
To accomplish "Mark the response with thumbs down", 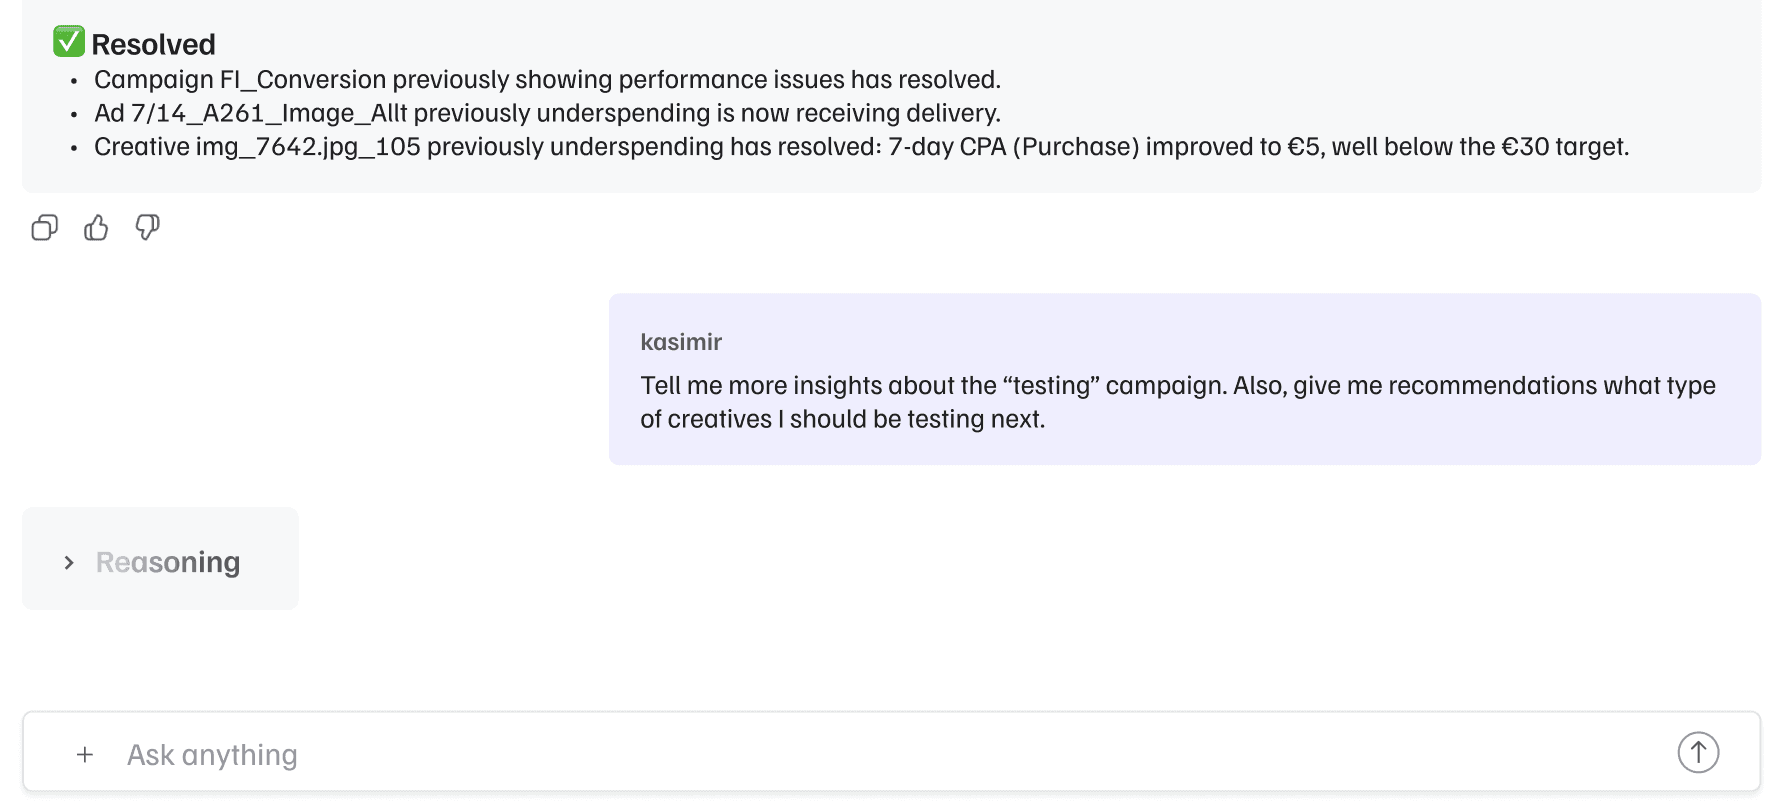I will pyautogui.click(x=148, y=228).
